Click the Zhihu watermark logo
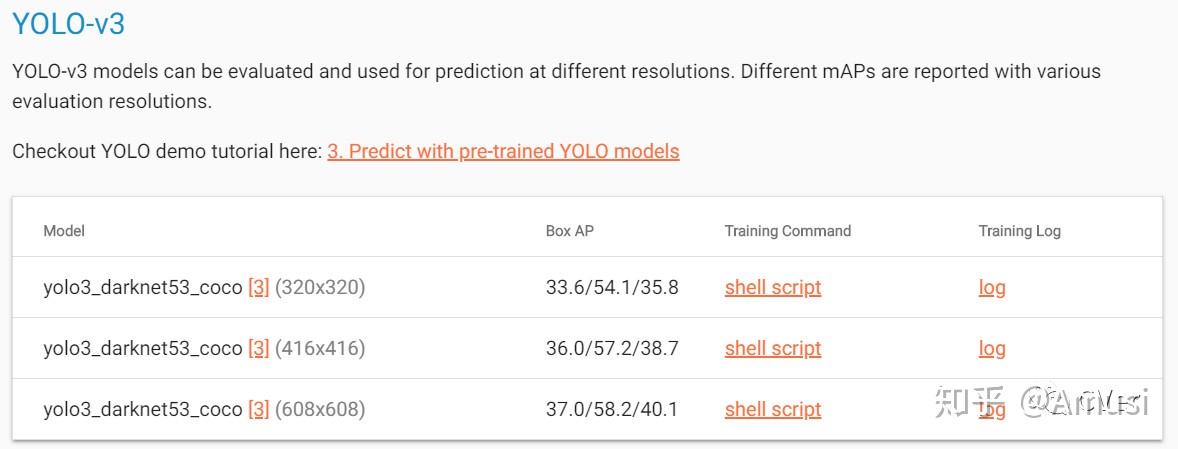This screenshot has height=449, width=1178. pyautogui.click(x=969, y=403)
